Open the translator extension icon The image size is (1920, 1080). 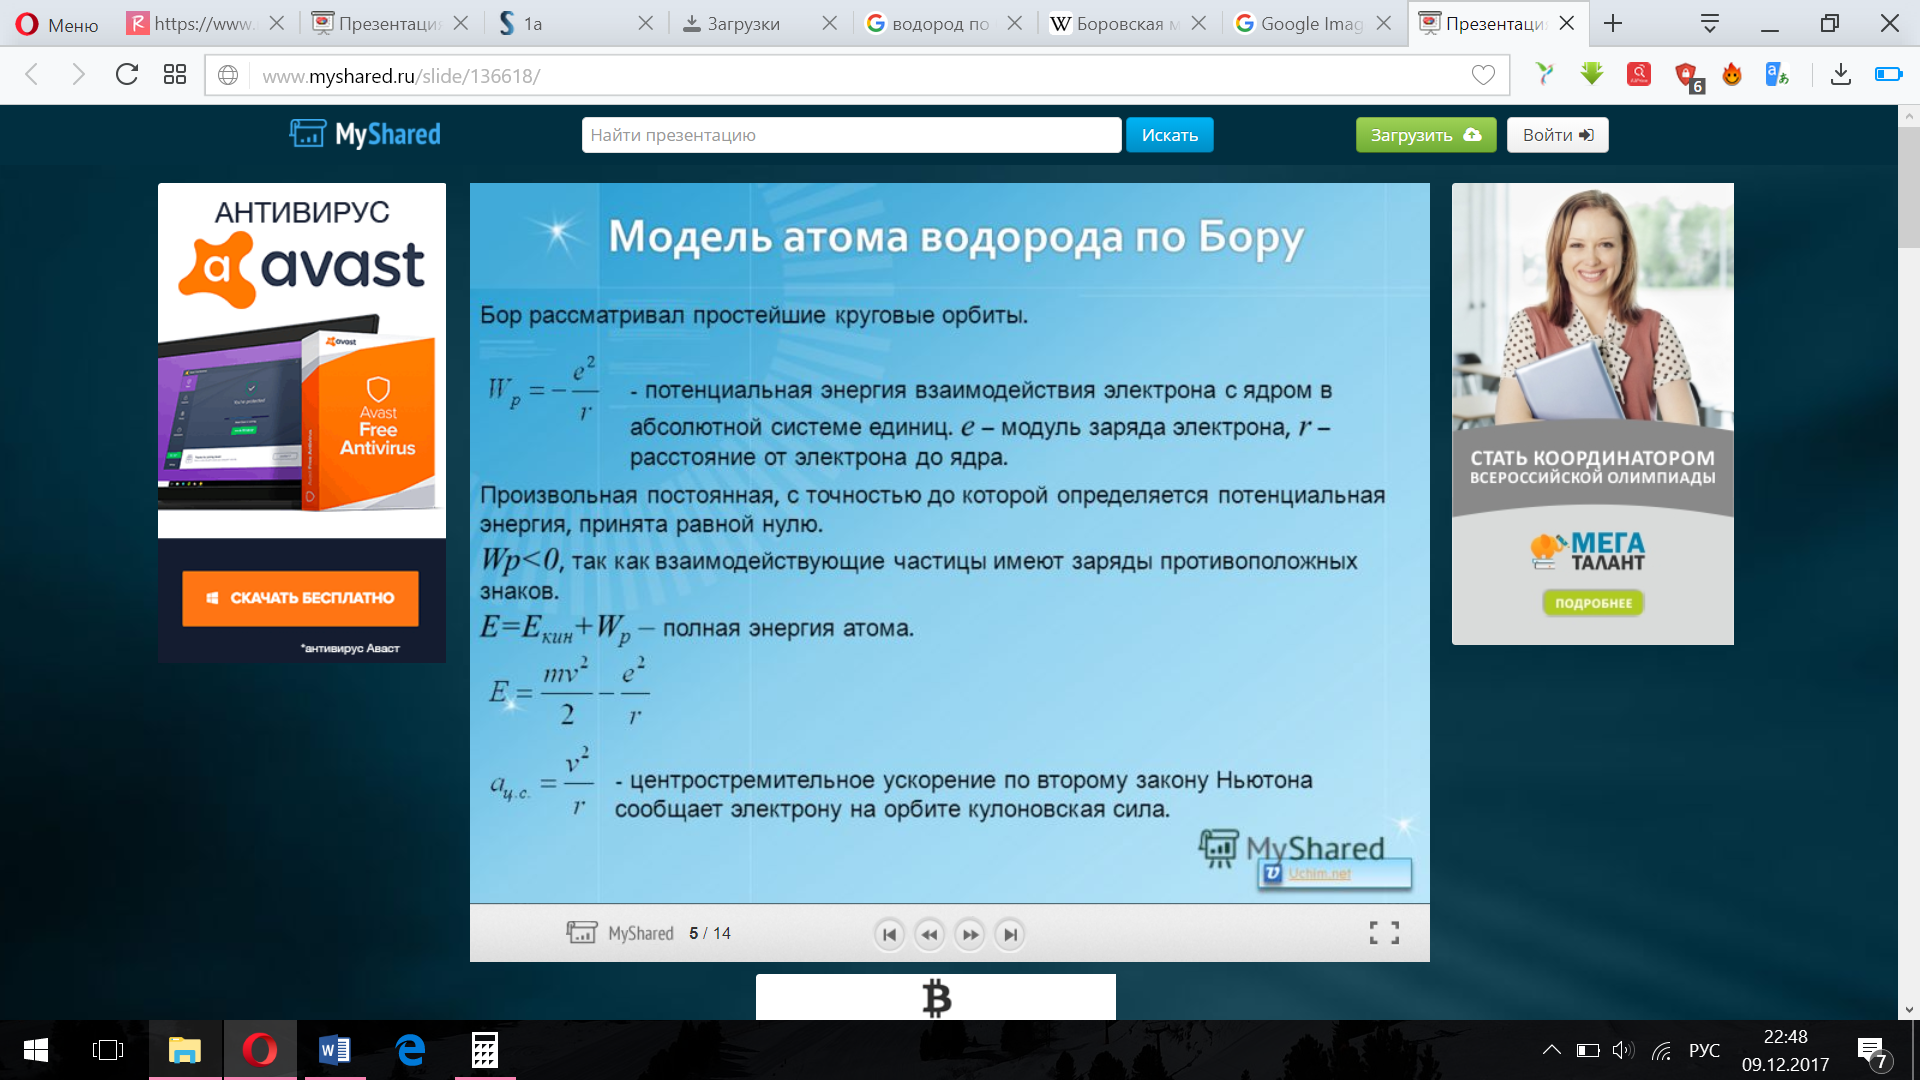tap(1777, 75)
